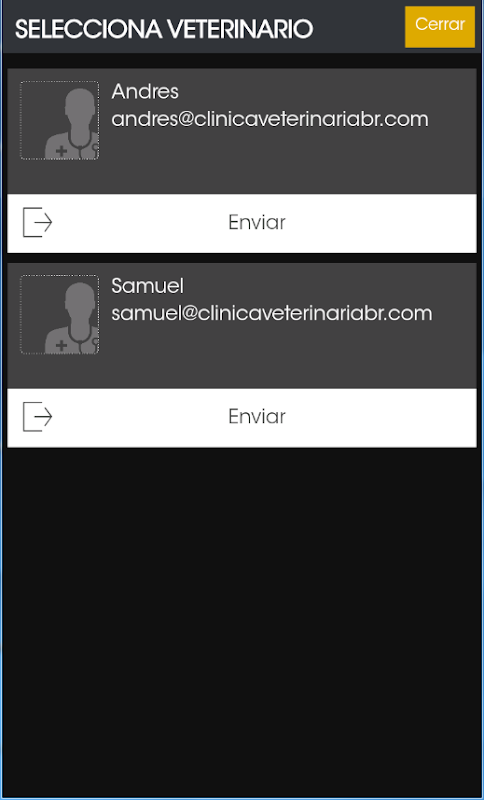Image resolution: width=484 pixels, height=800 pixels.
Task: Select the name Samuel
Action: point(147,286)
